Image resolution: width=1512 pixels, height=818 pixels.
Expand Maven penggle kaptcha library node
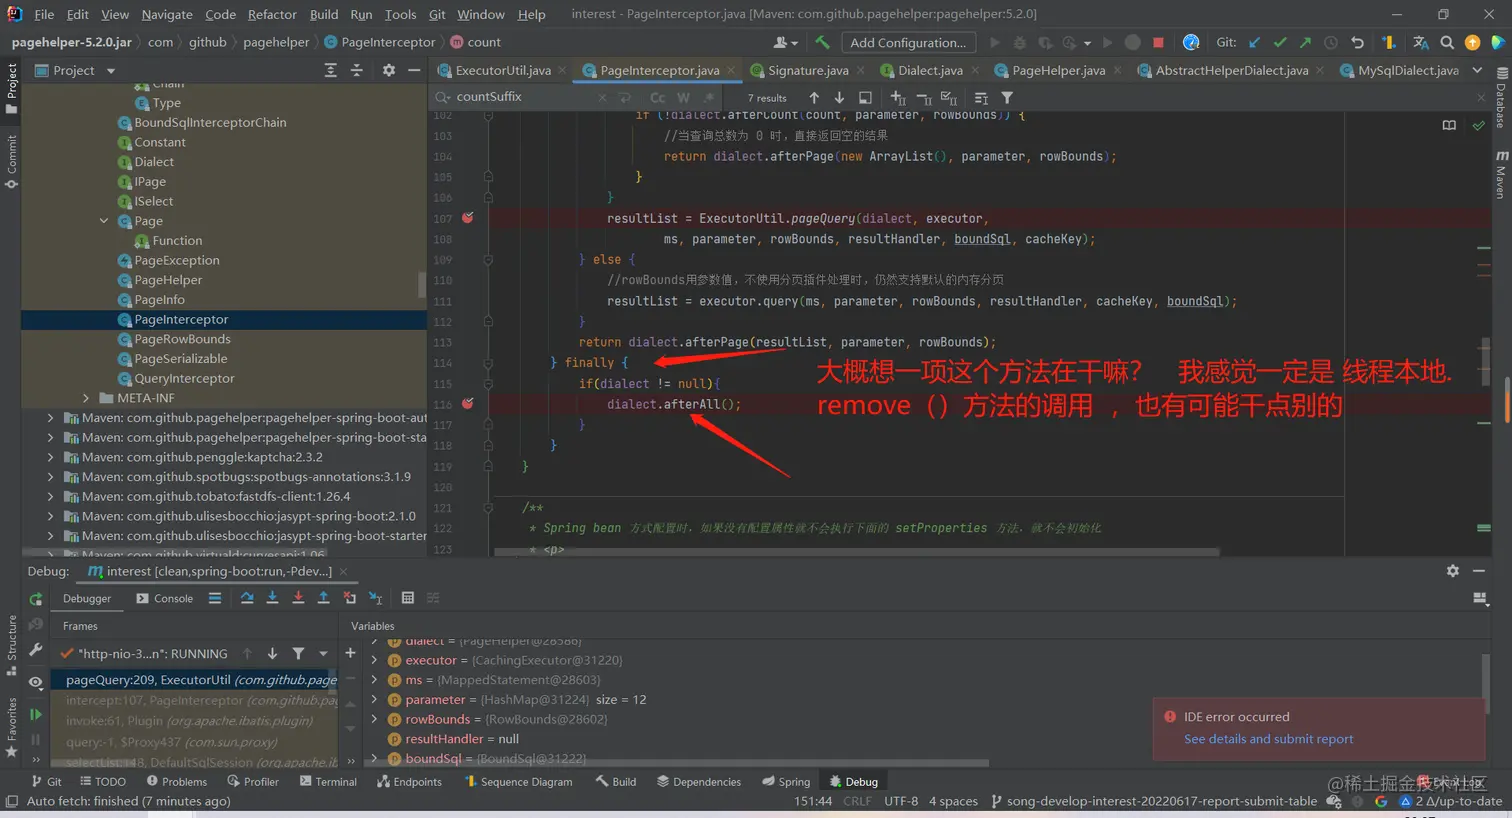click(50, 457)
